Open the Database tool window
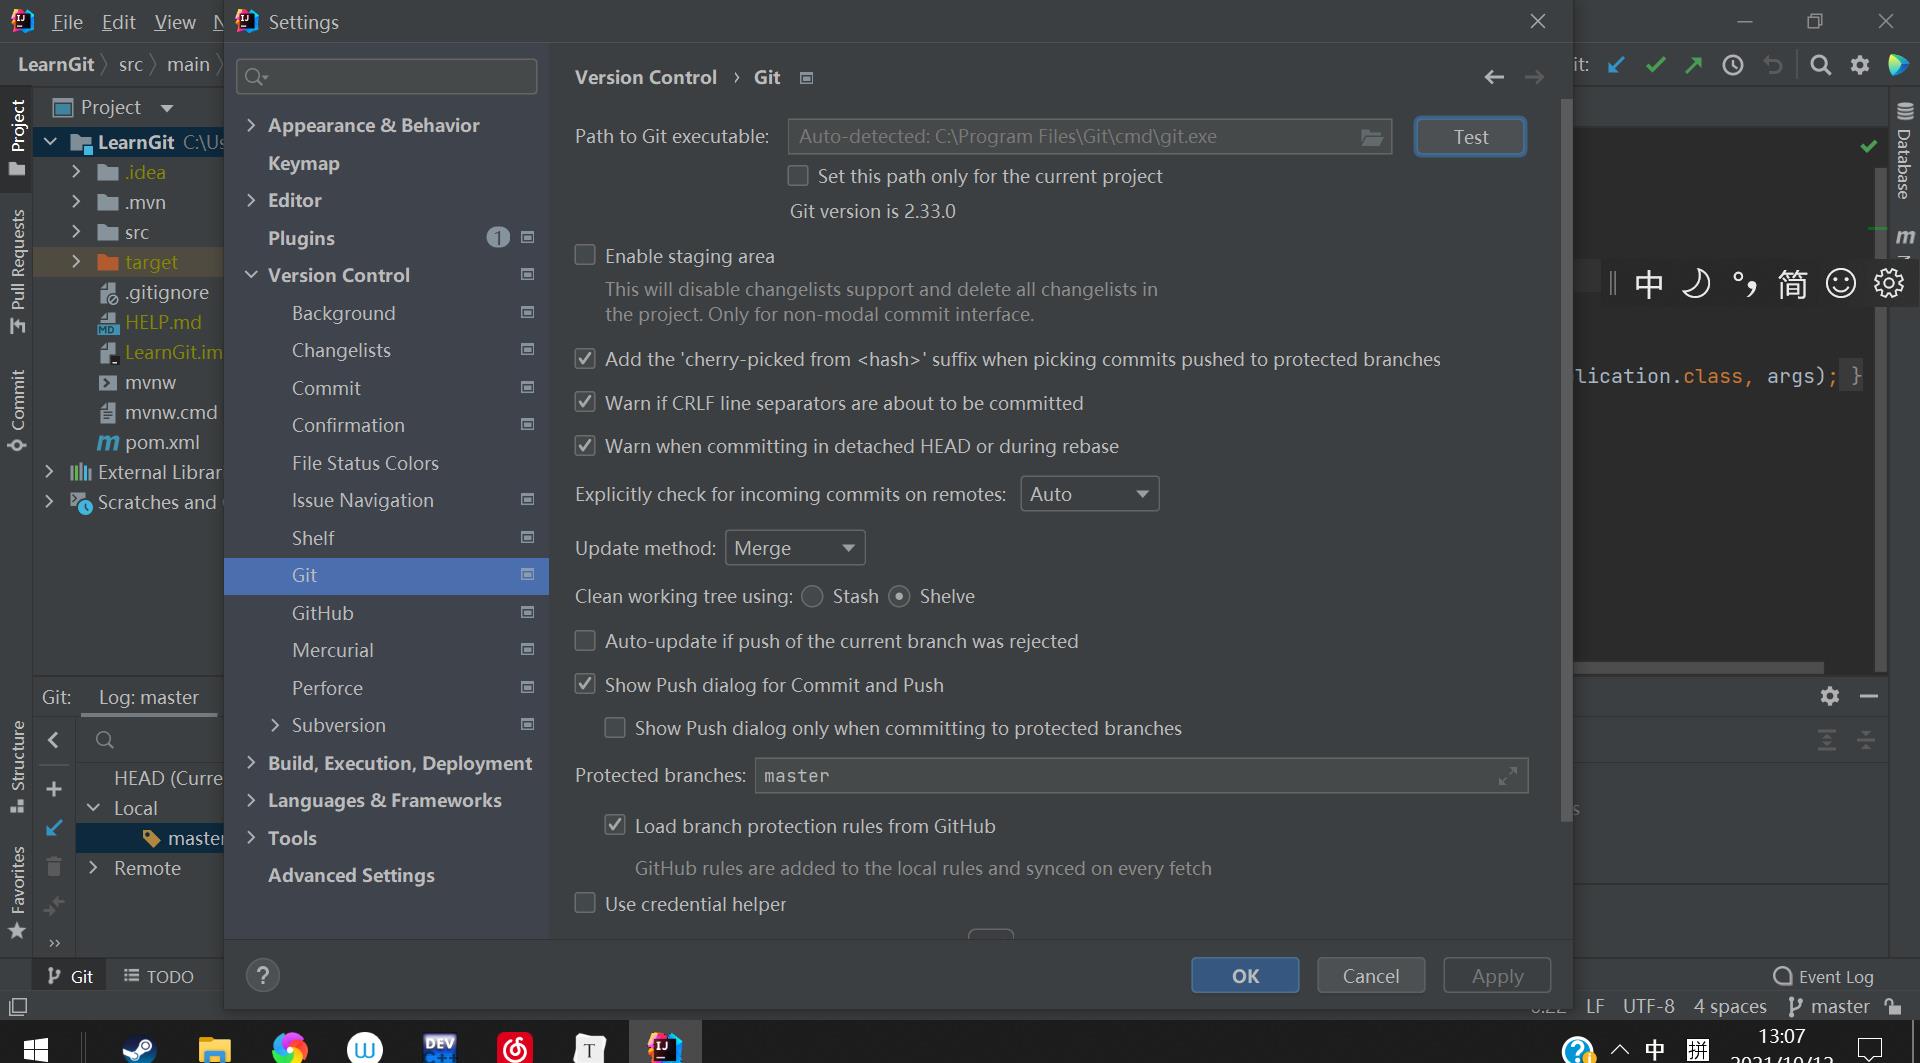This screenshot has width=1920, height=1063. [x=1904, y=152]
